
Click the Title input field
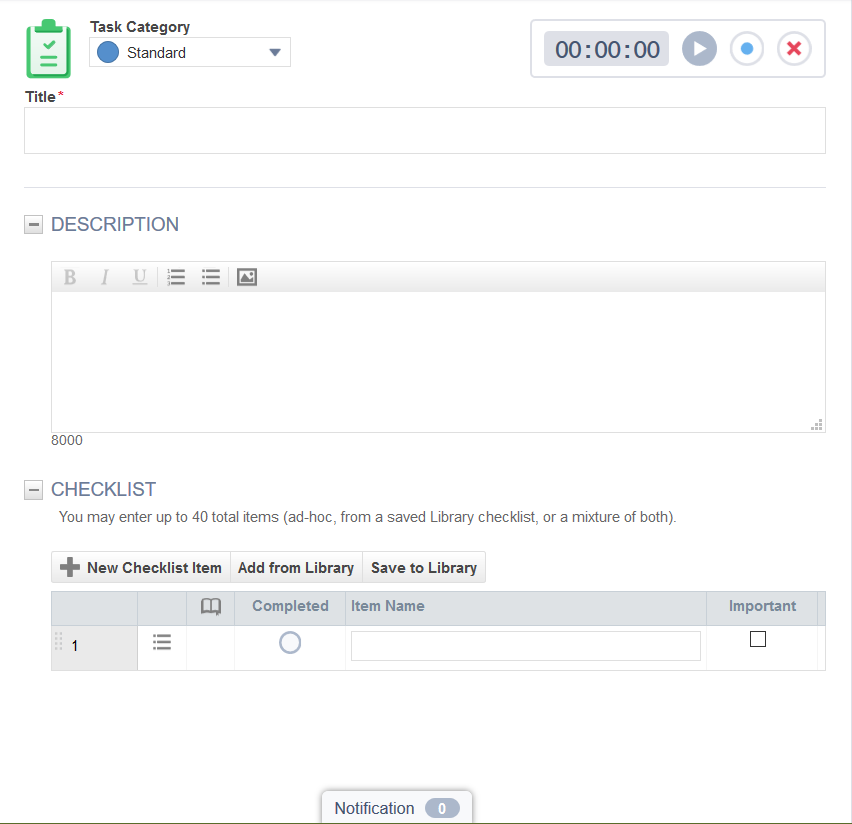click(424, 130)
